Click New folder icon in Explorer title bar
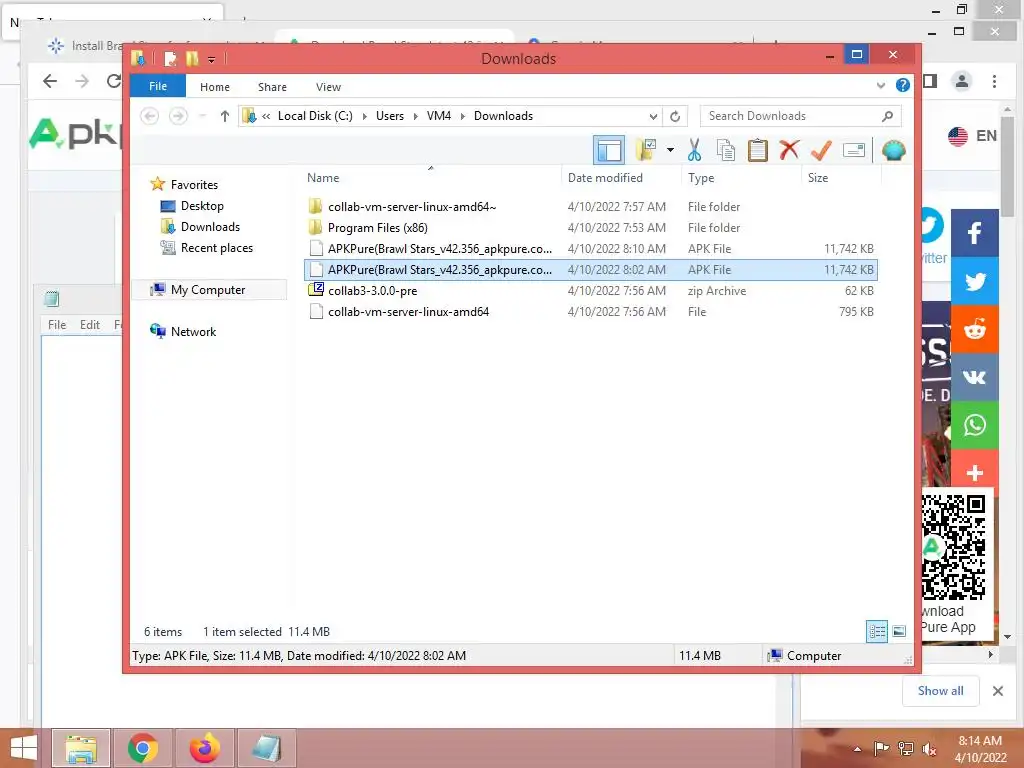1024x768 pixels. pyautogui.click(x=192, y=59)
